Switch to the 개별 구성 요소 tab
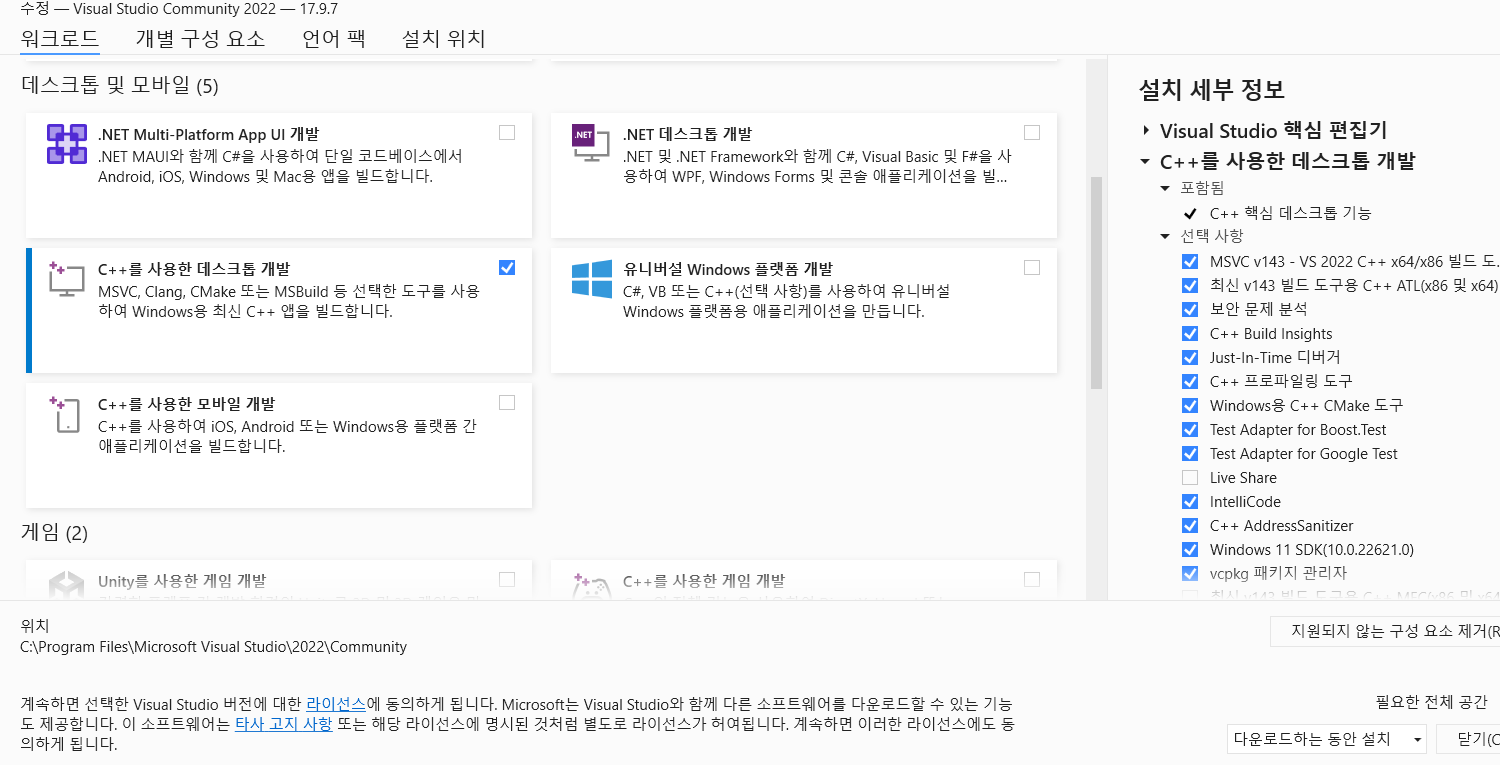Image resolution: width=1500 pixels, height=765 pixels. coord(200,39)
